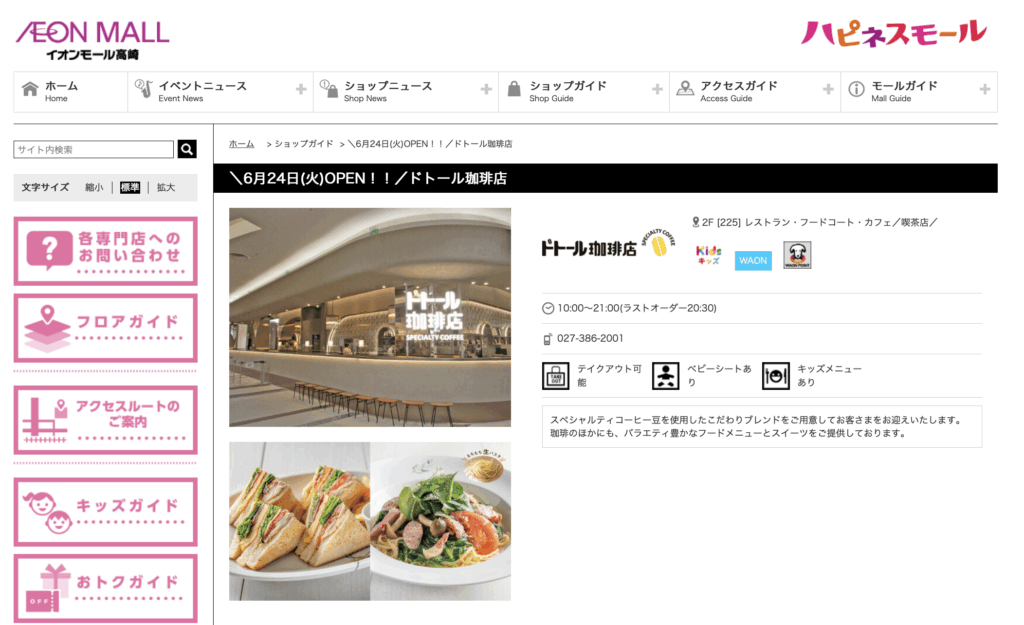Expand the モールガイド menu plus sign

985,89
